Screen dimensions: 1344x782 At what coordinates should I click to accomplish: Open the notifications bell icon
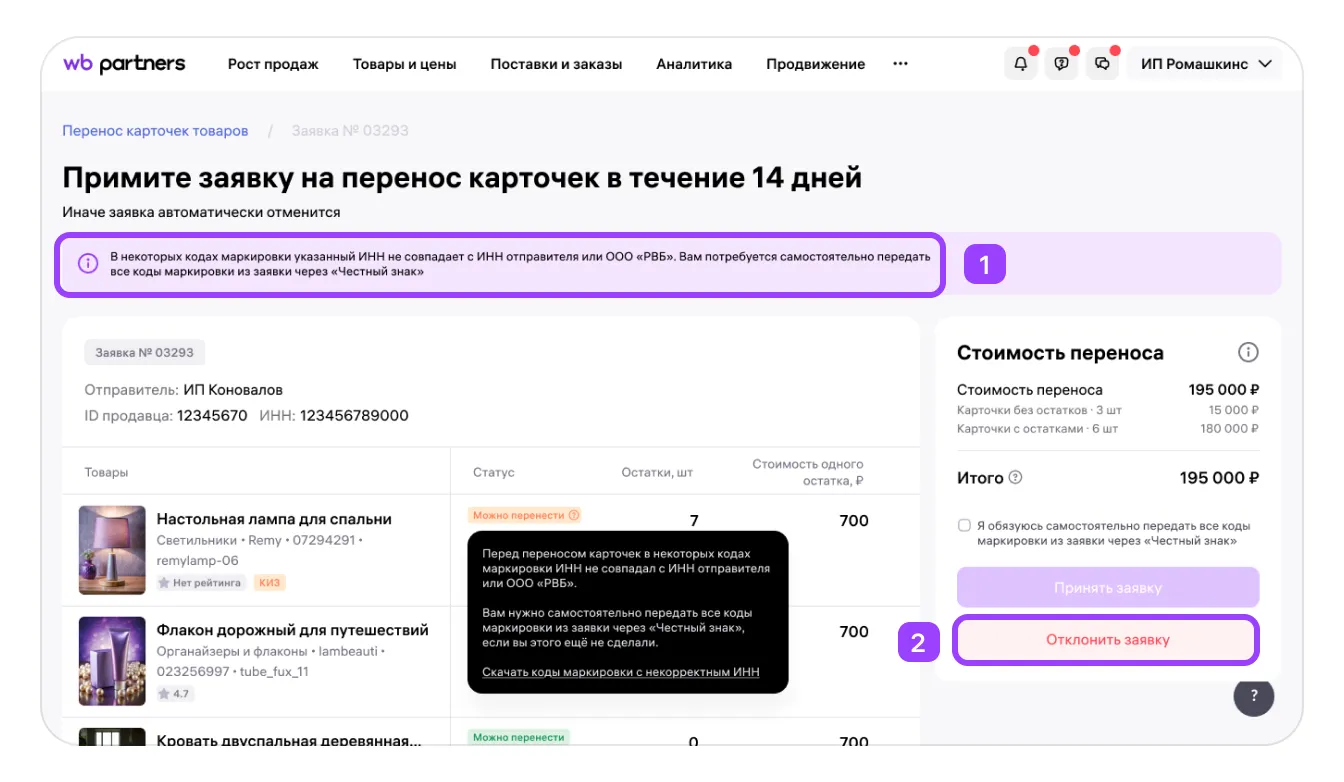tap(1020, 64)
